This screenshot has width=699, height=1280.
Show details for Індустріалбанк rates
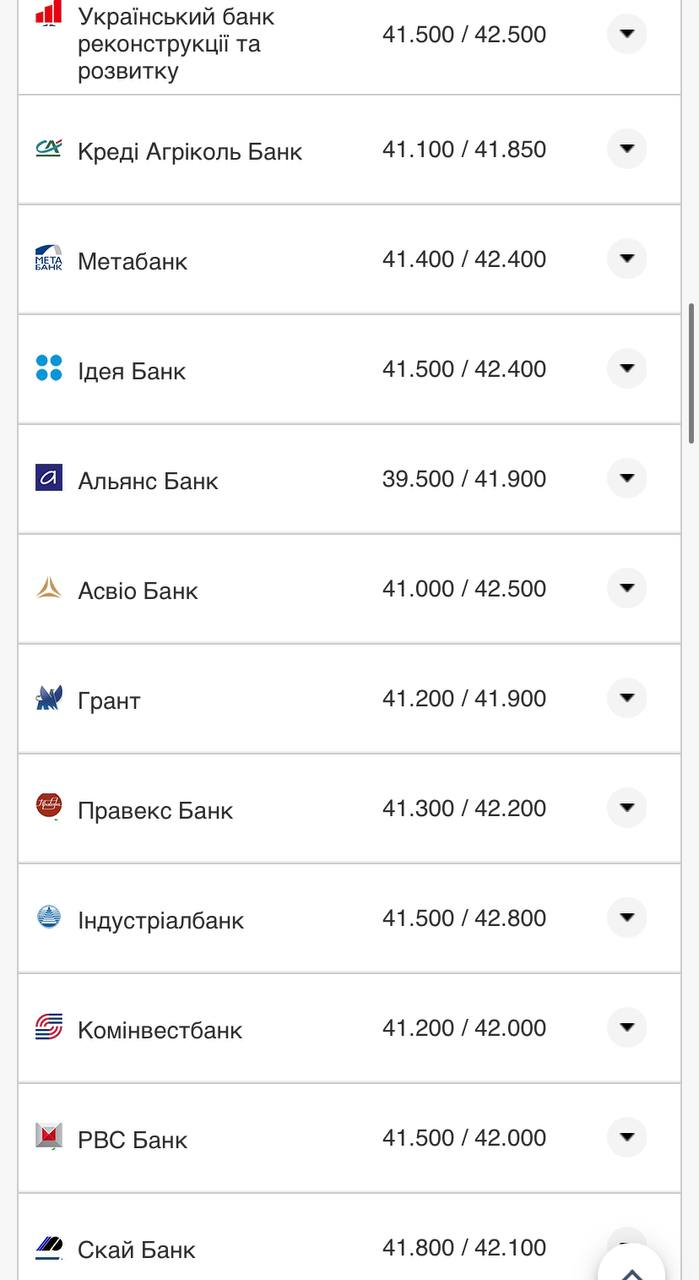click(627, 917)
